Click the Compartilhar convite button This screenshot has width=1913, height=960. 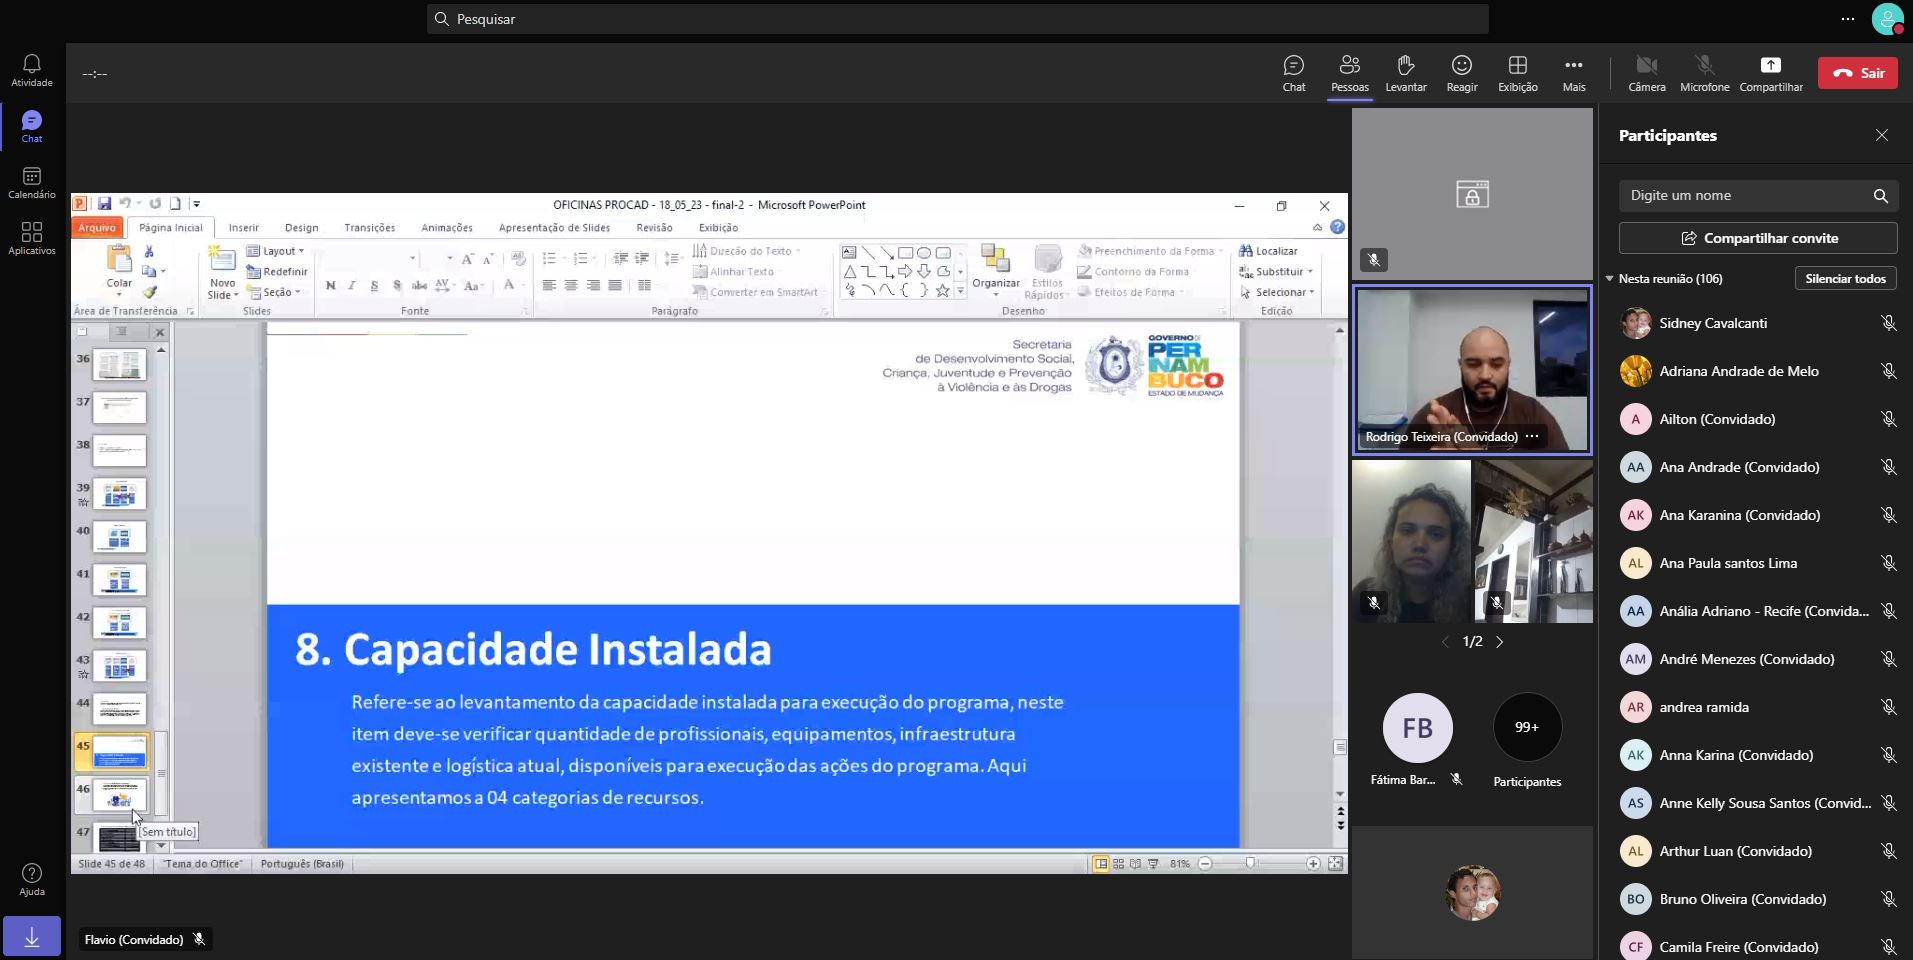[x=1757, y=238]
